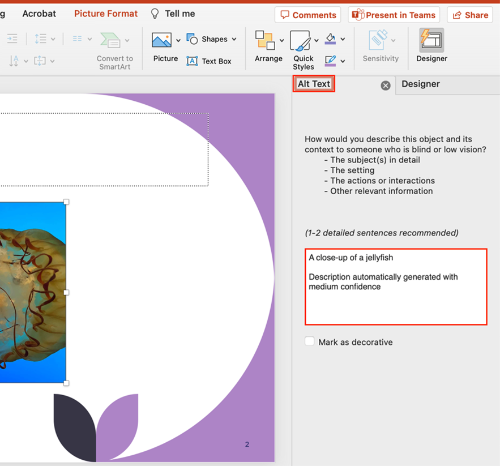Viewport: 500px width, 466px height.
Task: Click the Share button
Action: coord(470,15)
